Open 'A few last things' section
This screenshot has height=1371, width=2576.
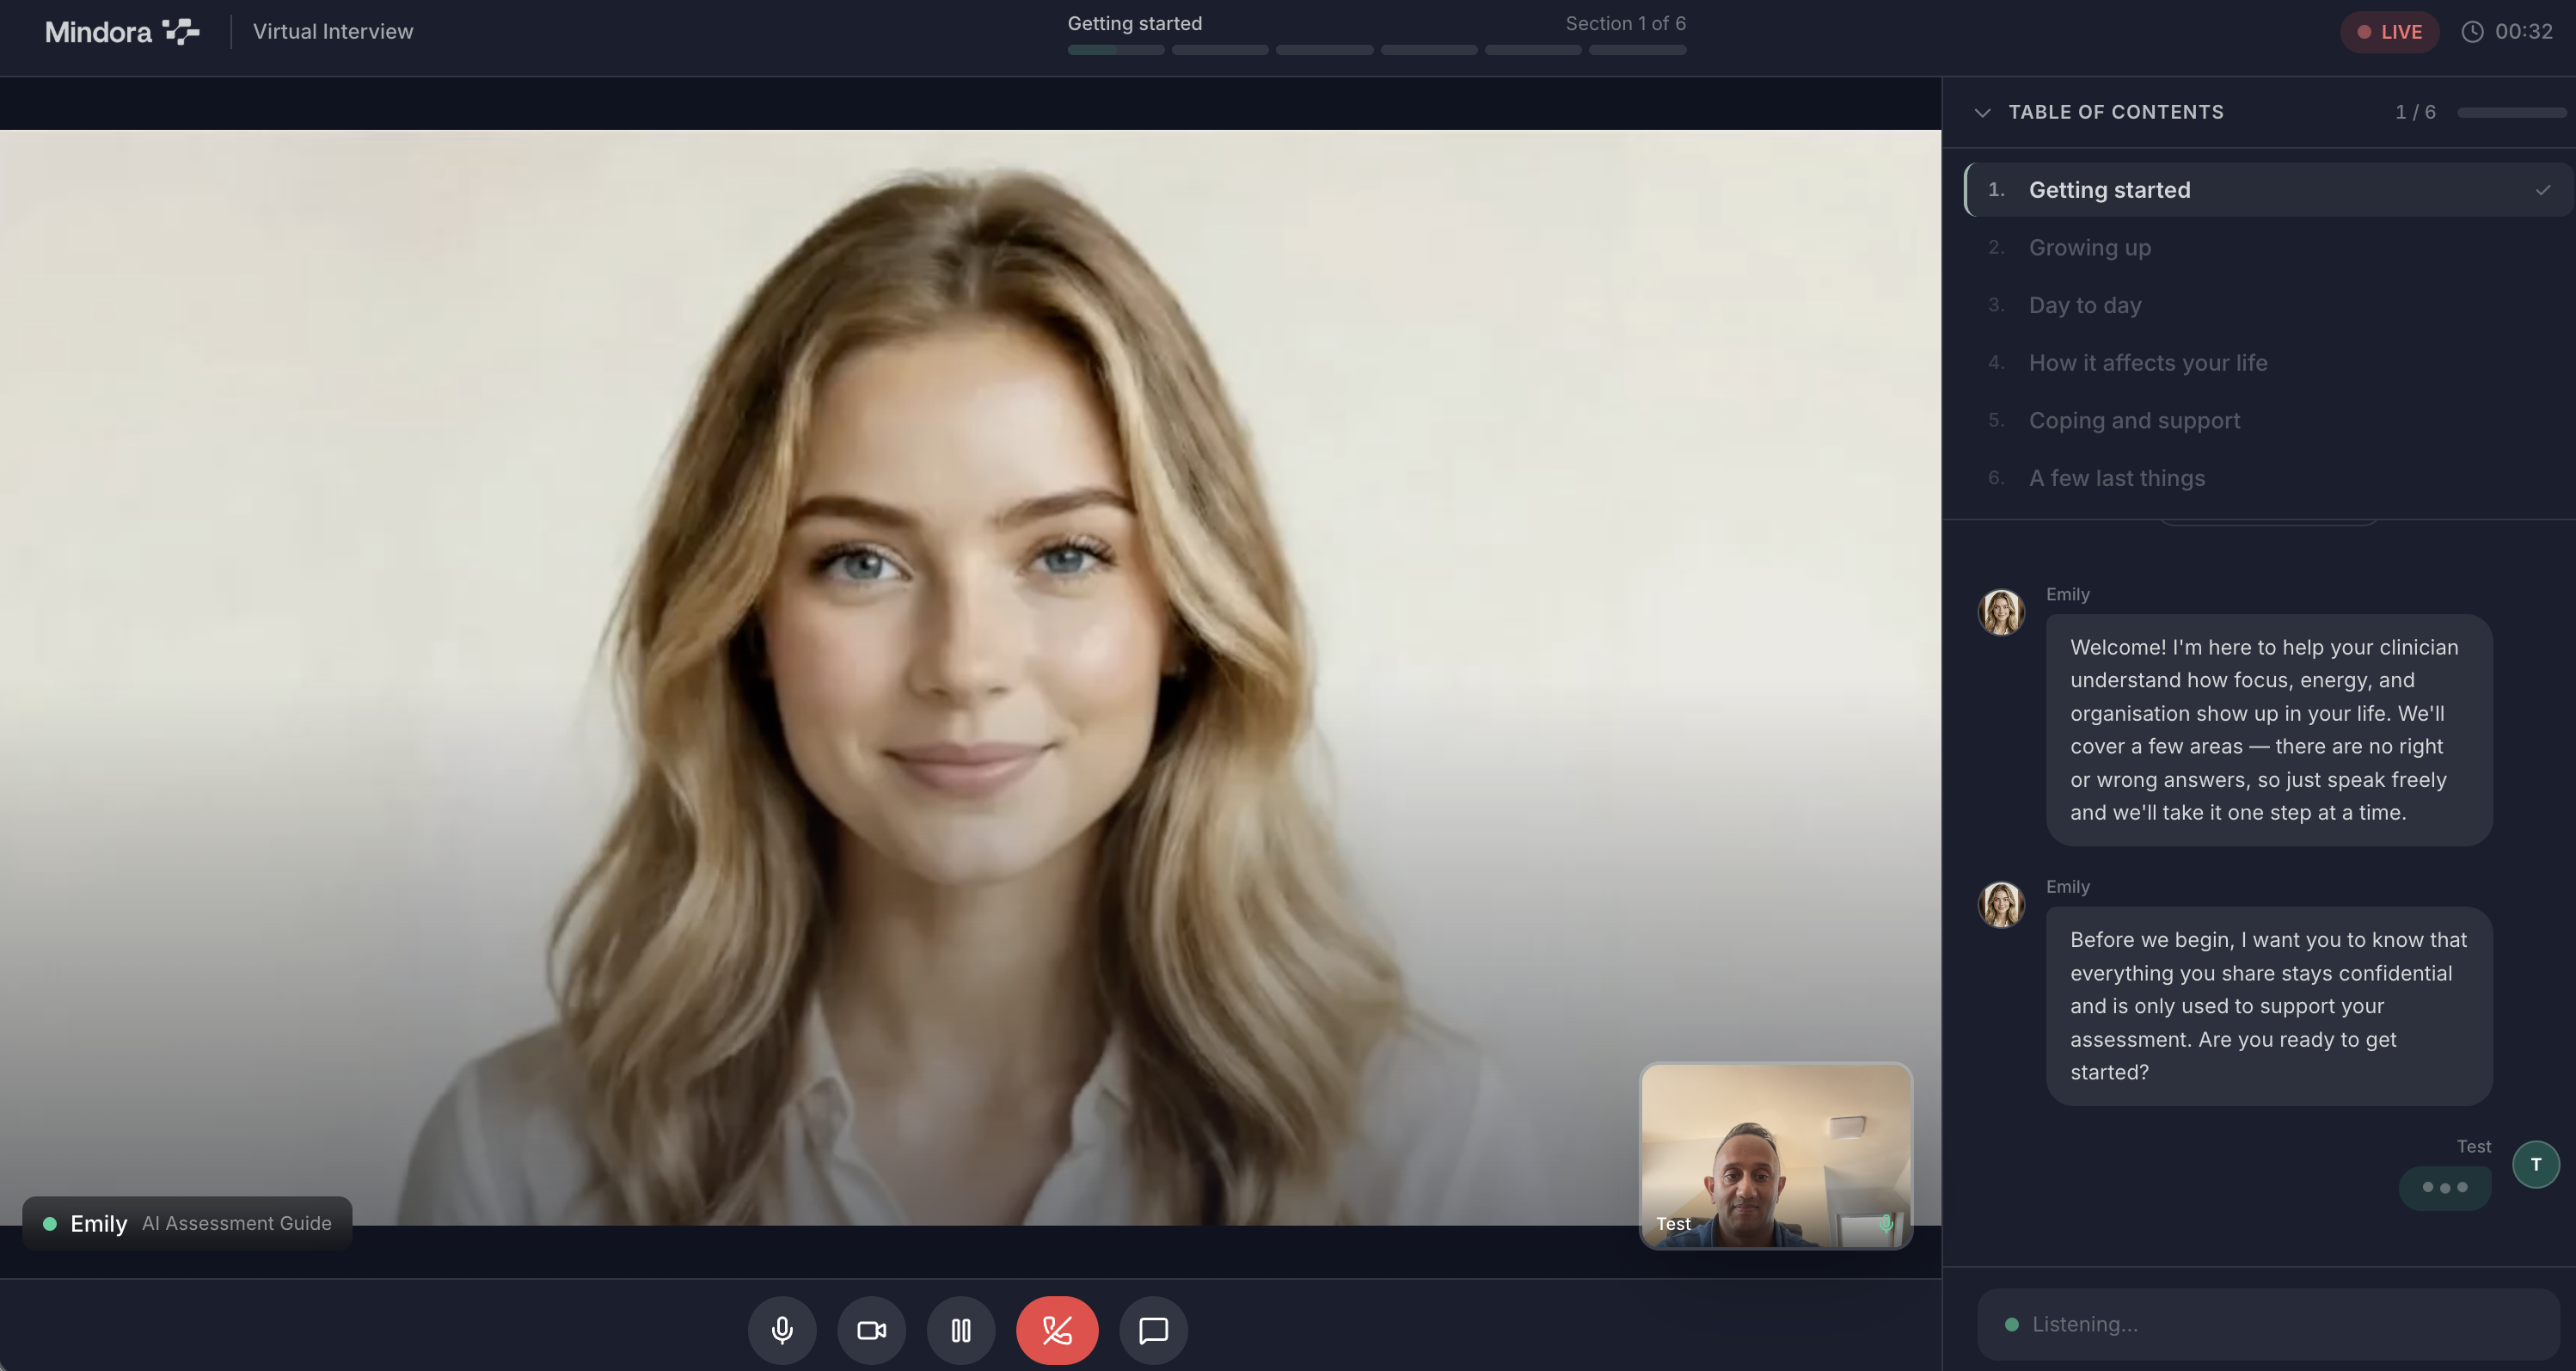[2268, 478]
